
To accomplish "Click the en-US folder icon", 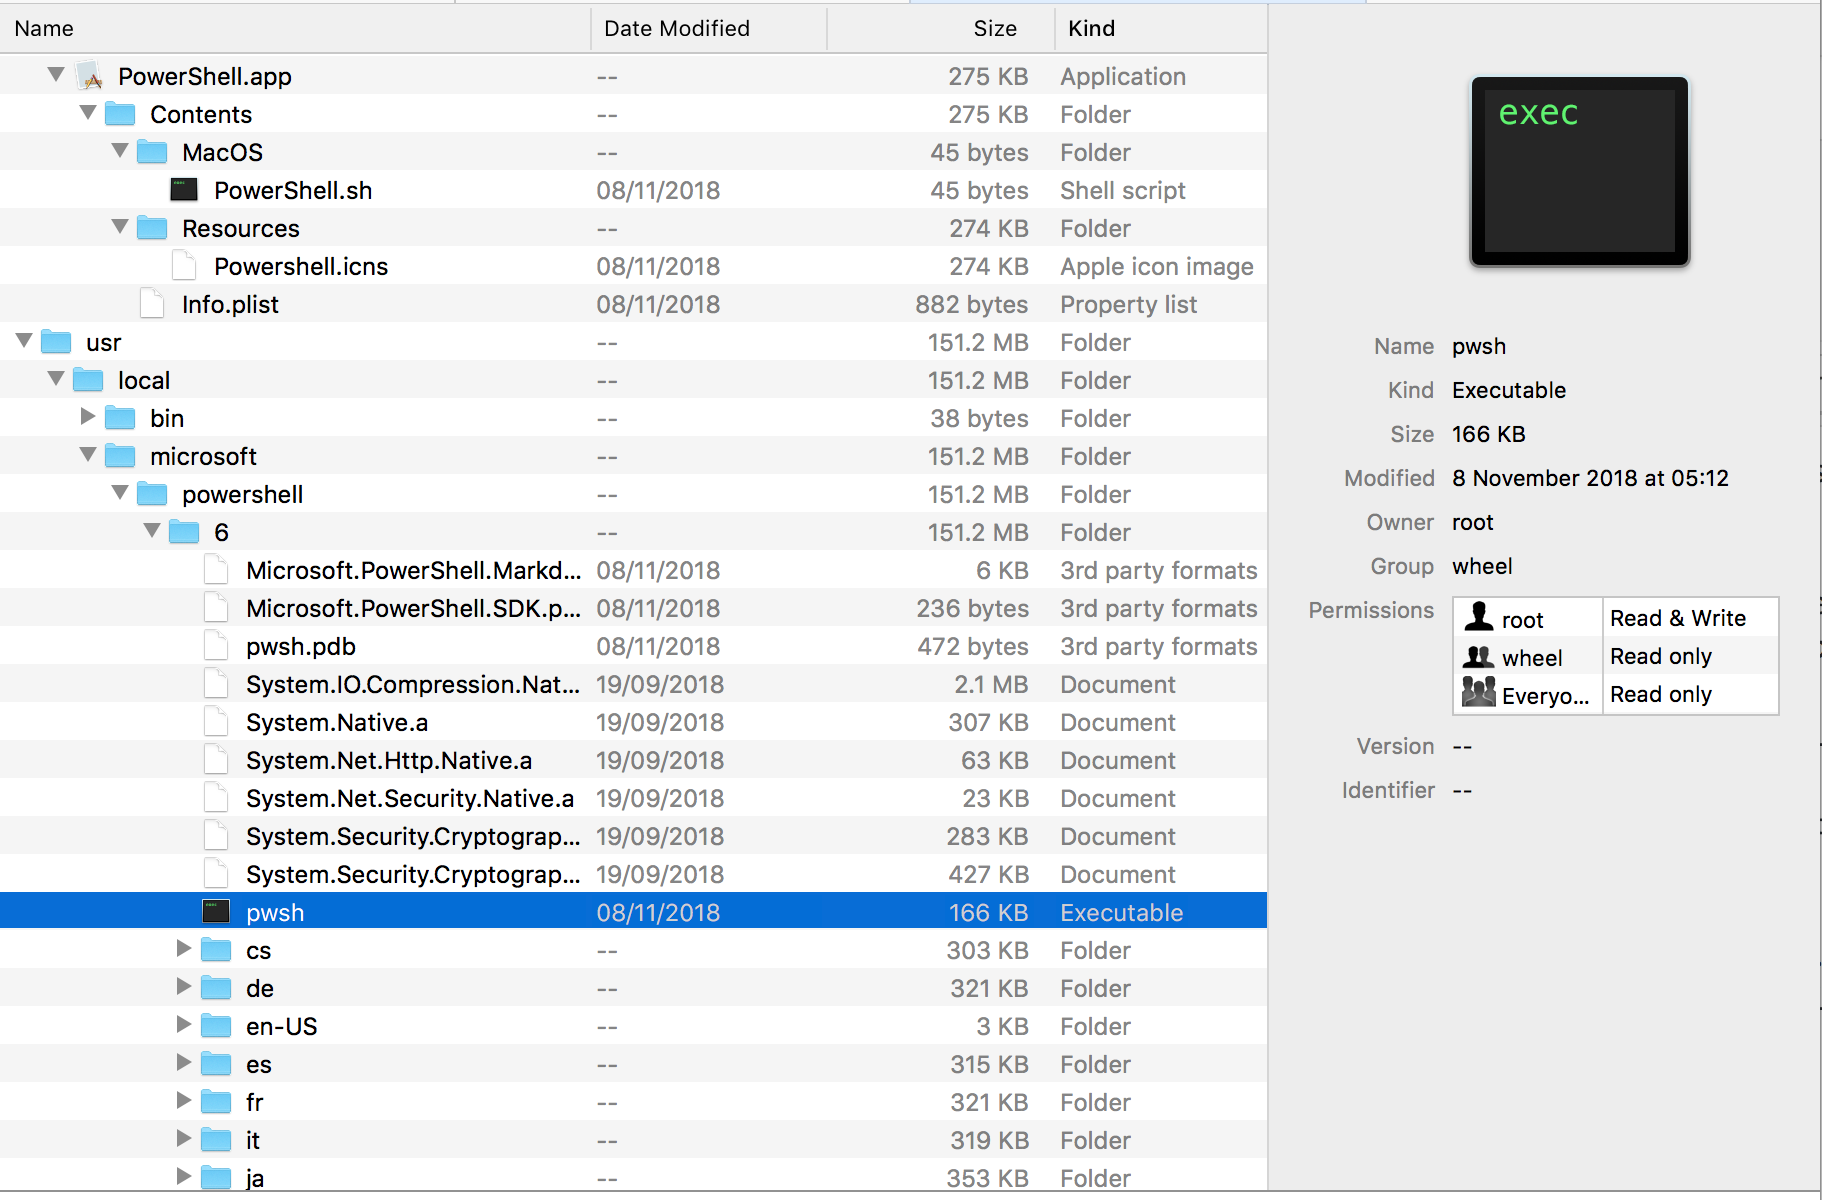I will (x=216, y=1026).
